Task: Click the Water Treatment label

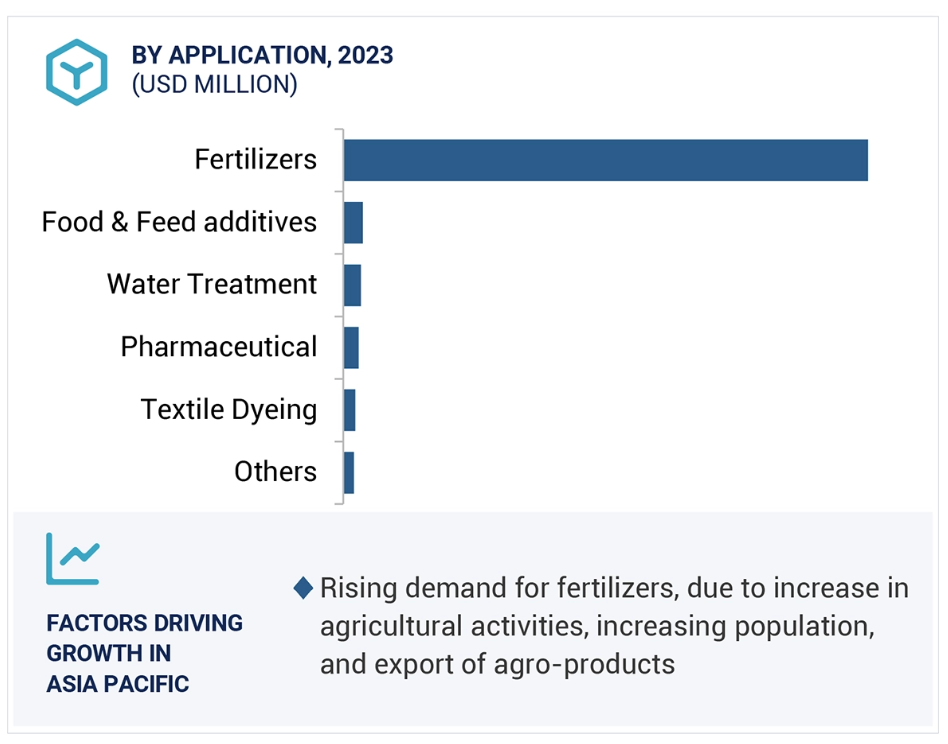Action: (212, 284)
